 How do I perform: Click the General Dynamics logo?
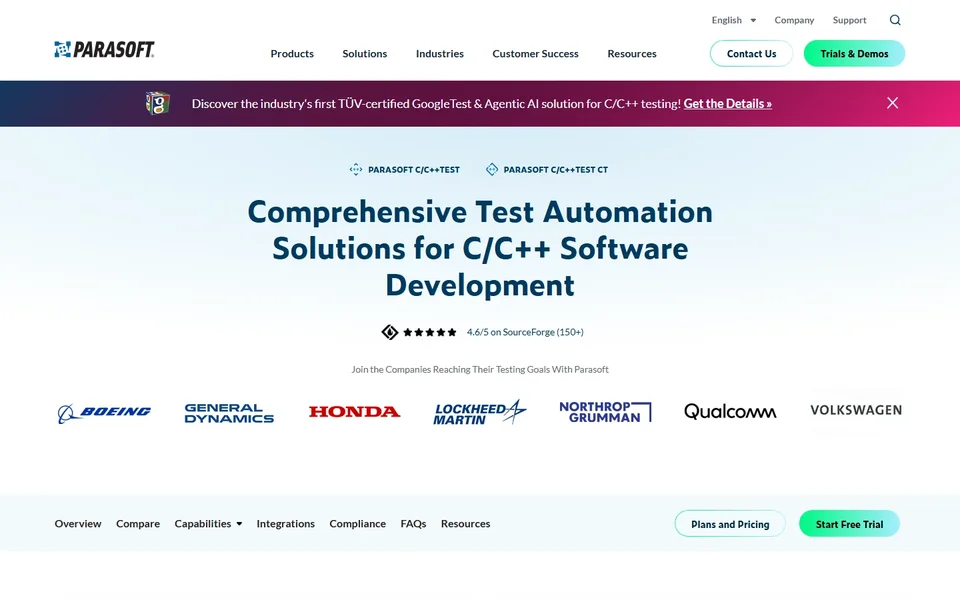[229, 413]
